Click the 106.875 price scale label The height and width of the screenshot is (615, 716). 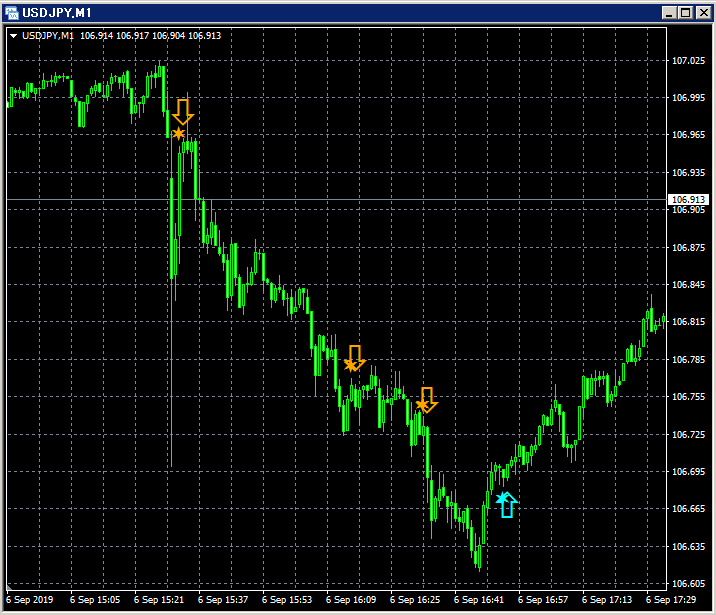point(688,247)
